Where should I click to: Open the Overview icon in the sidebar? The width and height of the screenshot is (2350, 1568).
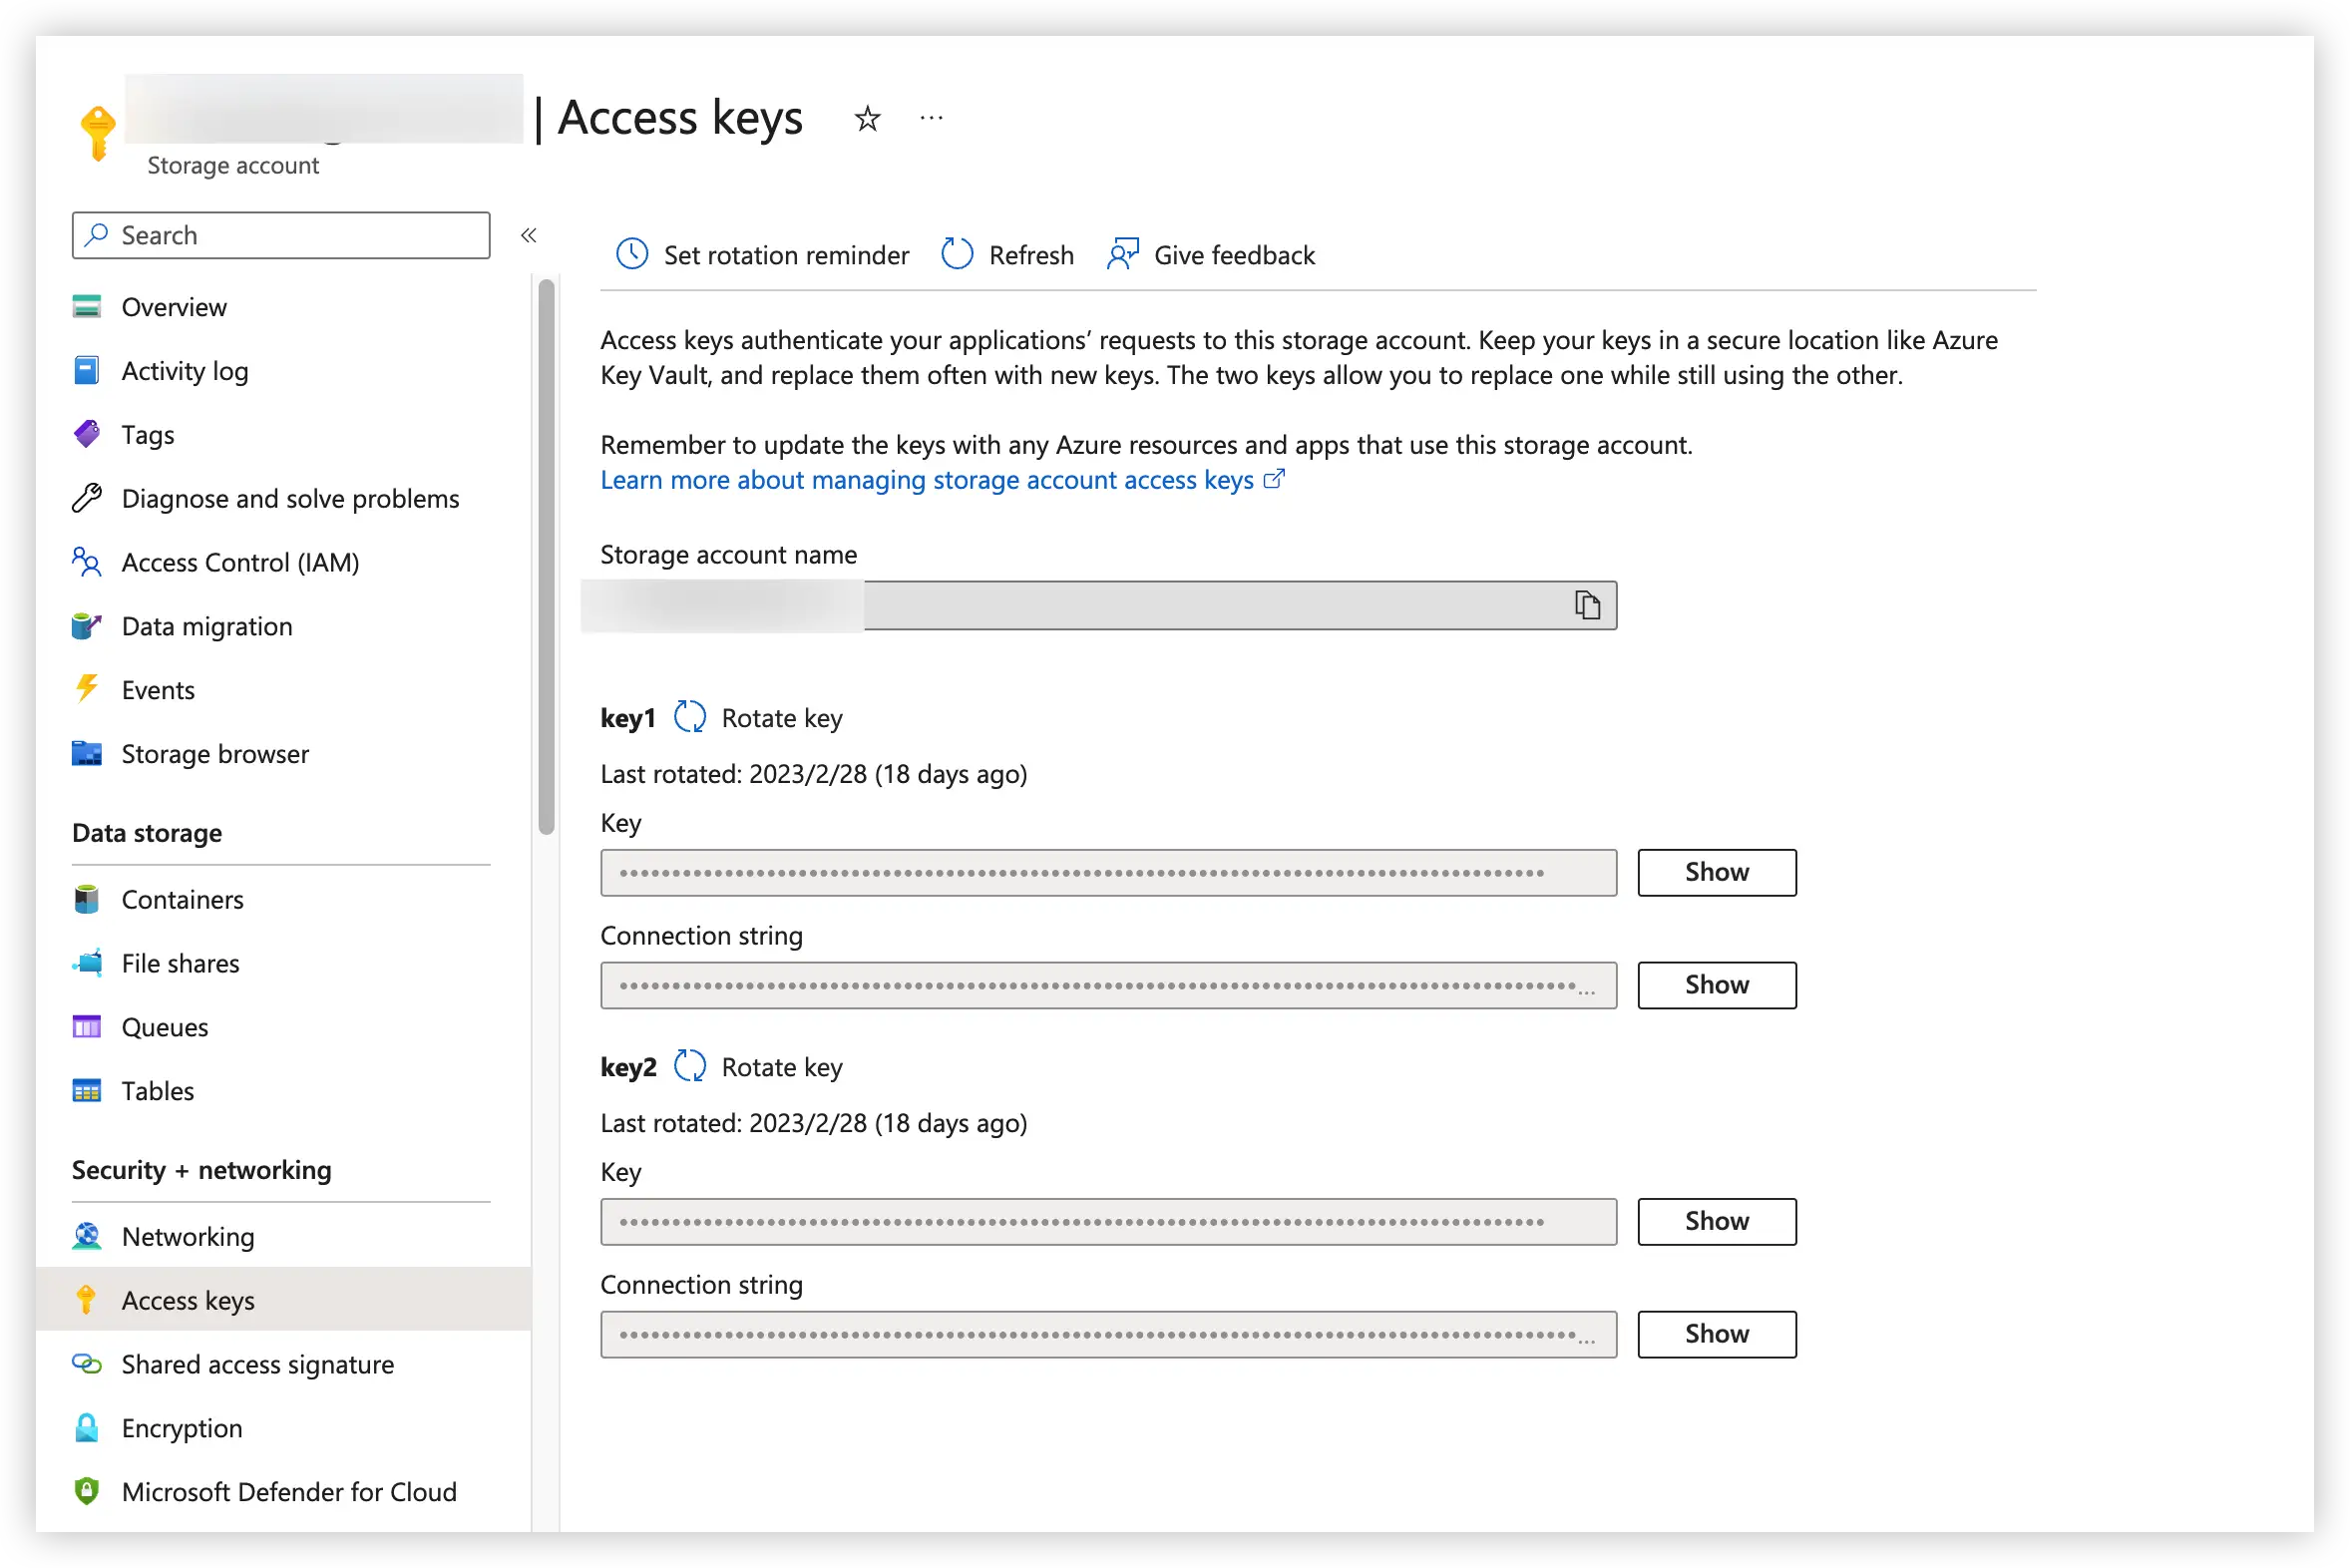pos(87,307)
